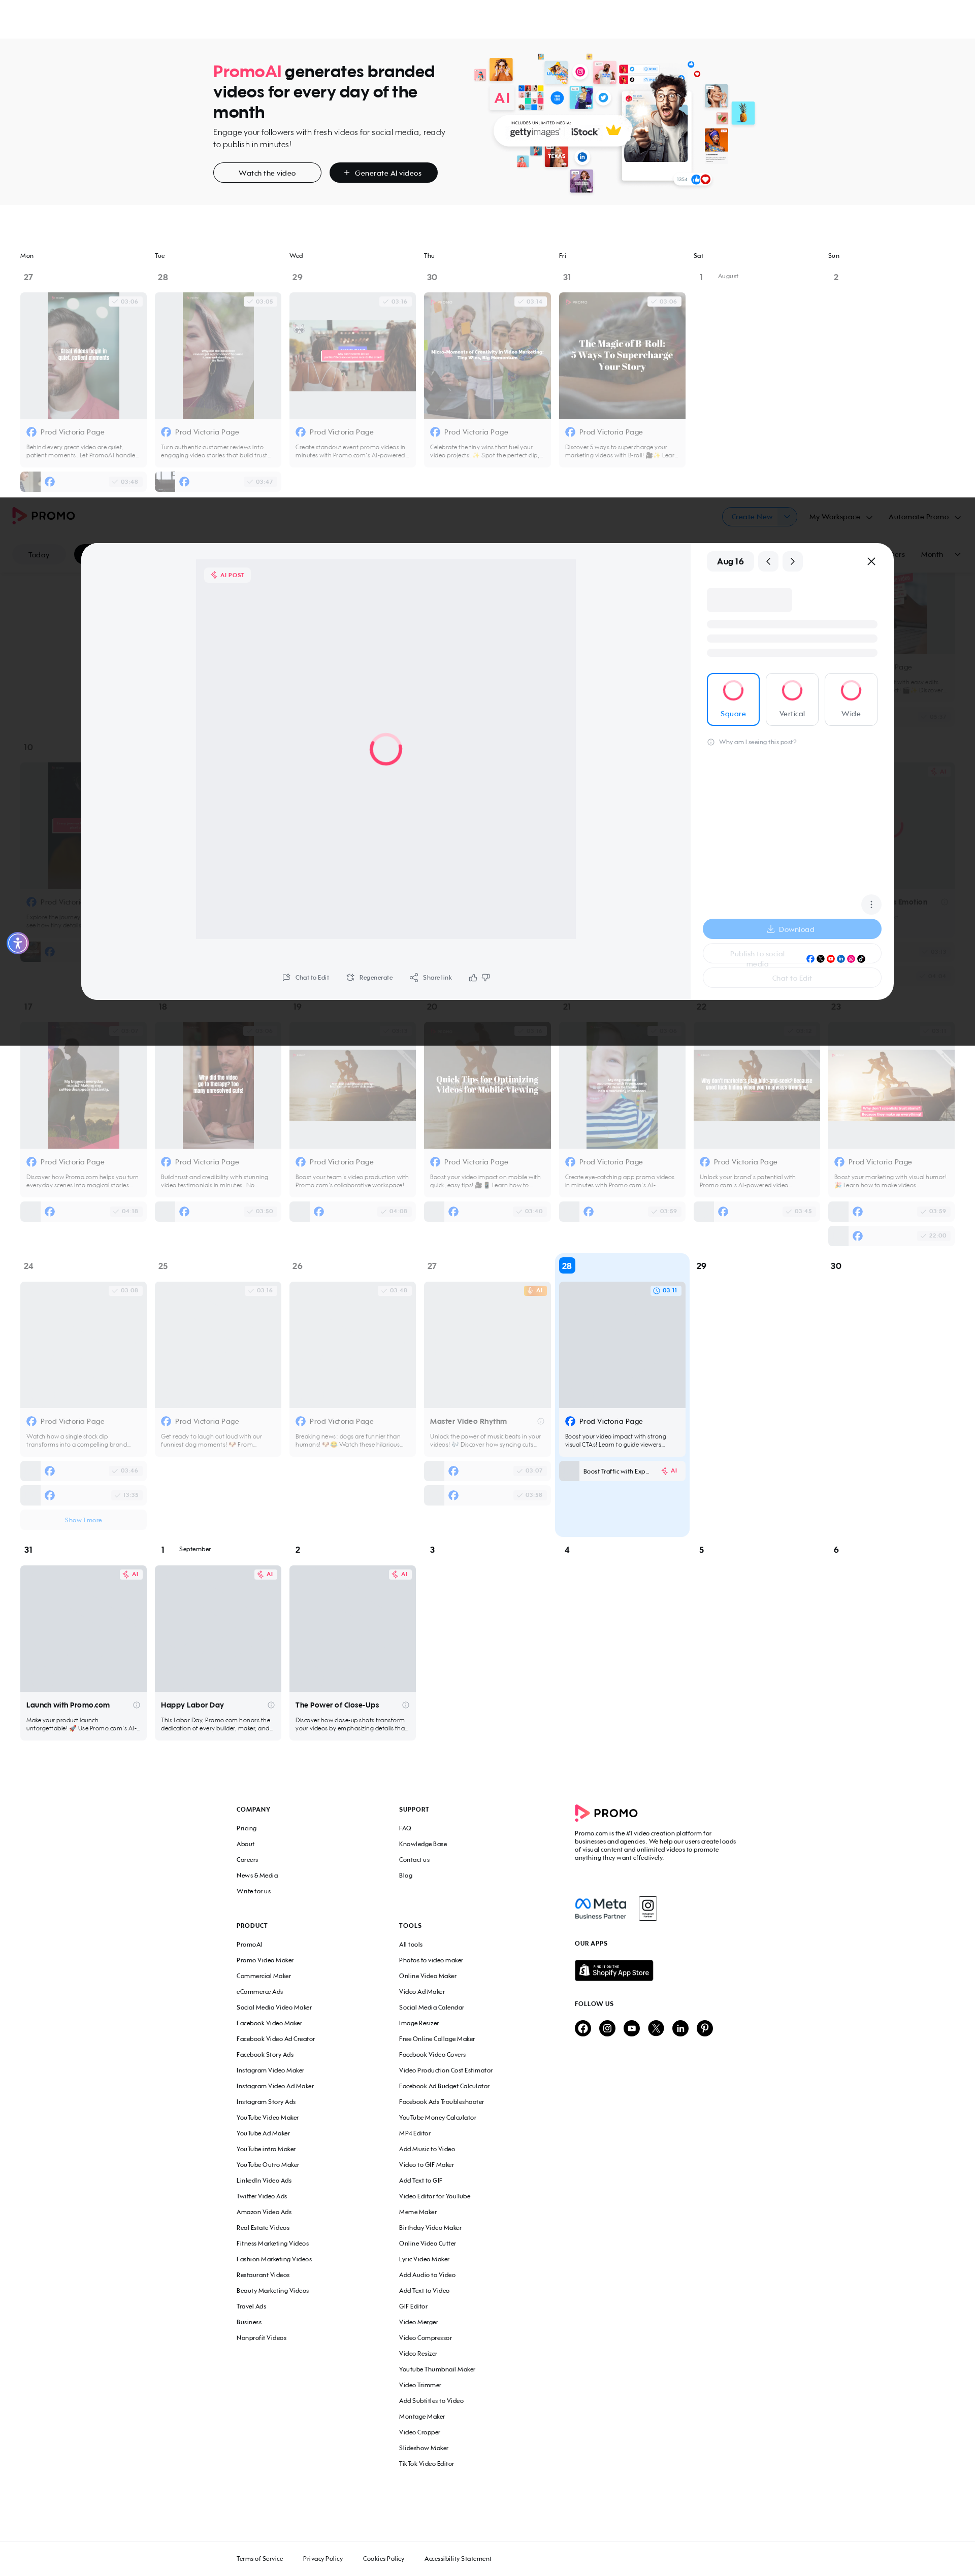The image size is (975, 2576).
Task: Click the Why am I seeing this post info
Action: pos(752,742)
